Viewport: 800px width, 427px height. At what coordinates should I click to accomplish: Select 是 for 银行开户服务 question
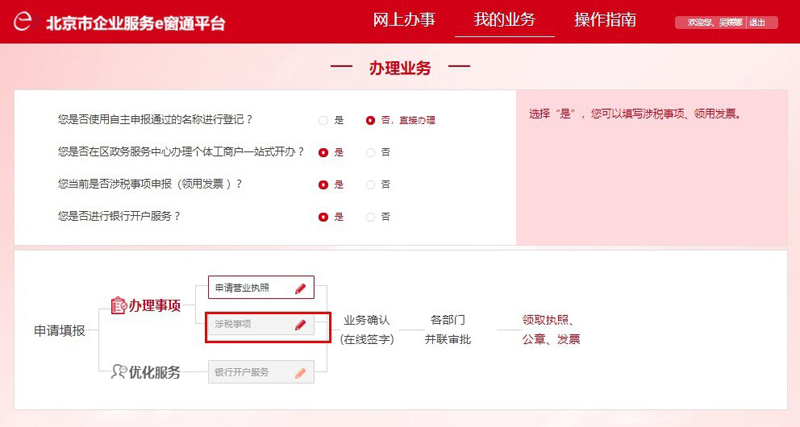tap(323, 216)
